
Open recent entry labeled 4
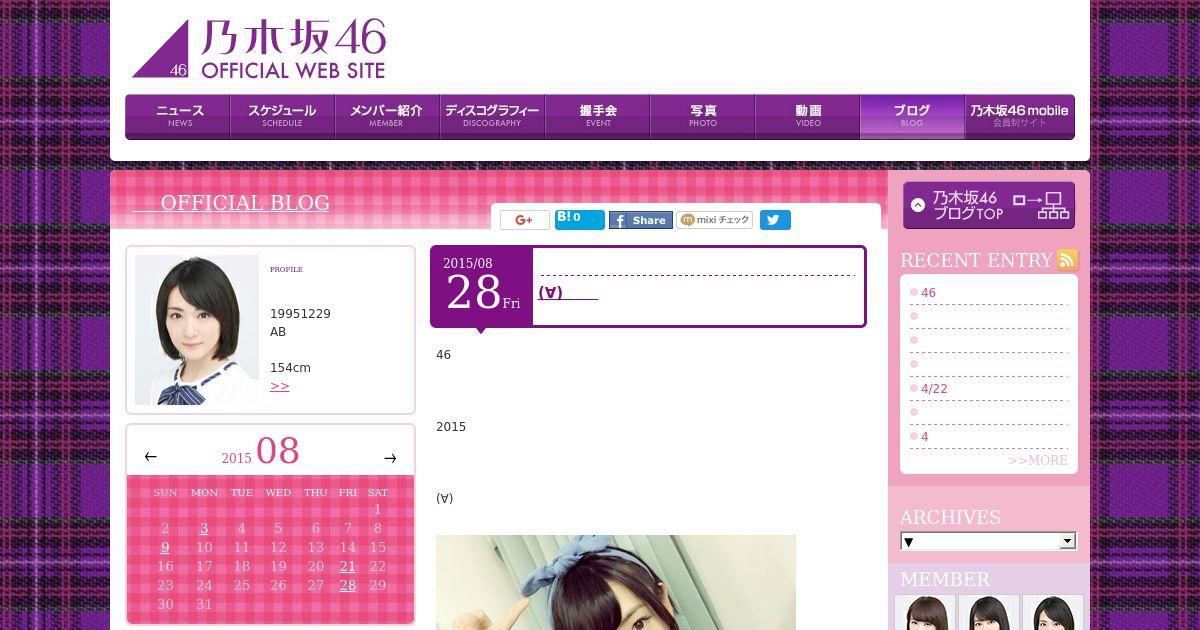[x=924, y=437]
